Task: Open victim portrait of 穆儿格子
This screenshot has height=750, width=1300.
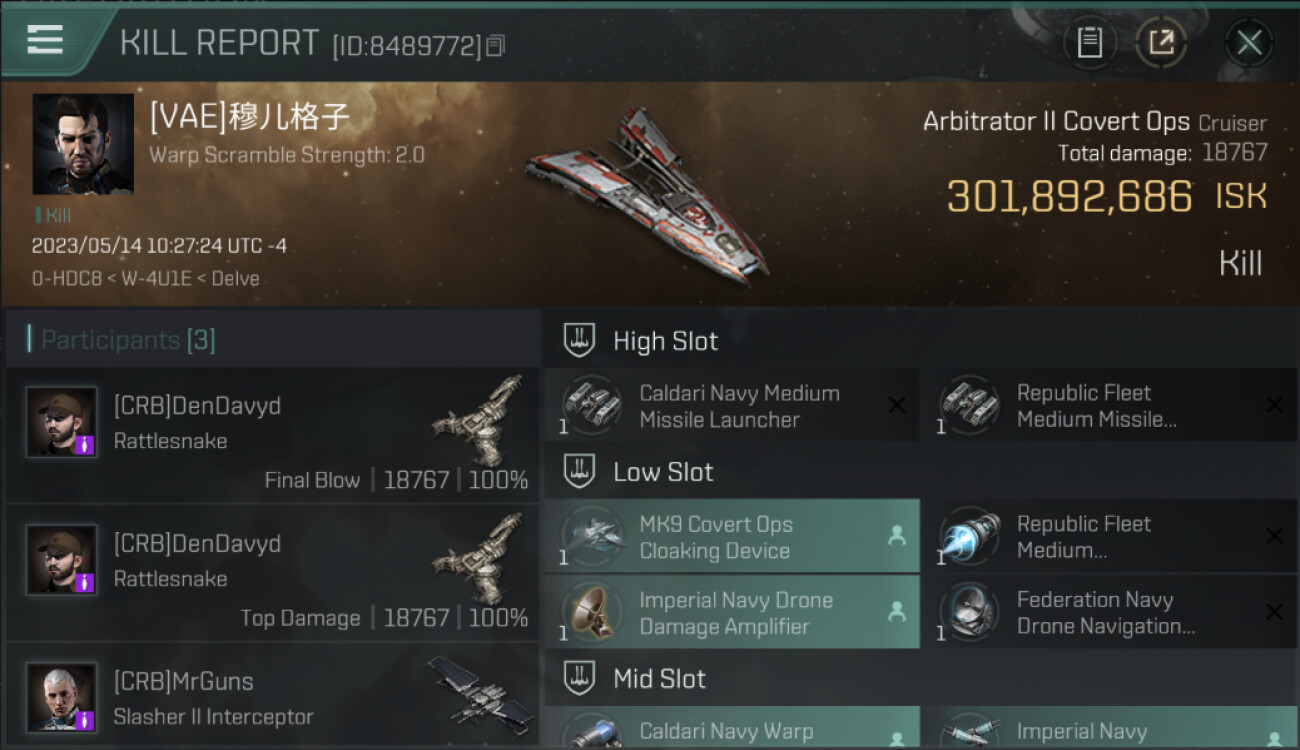Action: pyautogui.click(x=83, y=144)
